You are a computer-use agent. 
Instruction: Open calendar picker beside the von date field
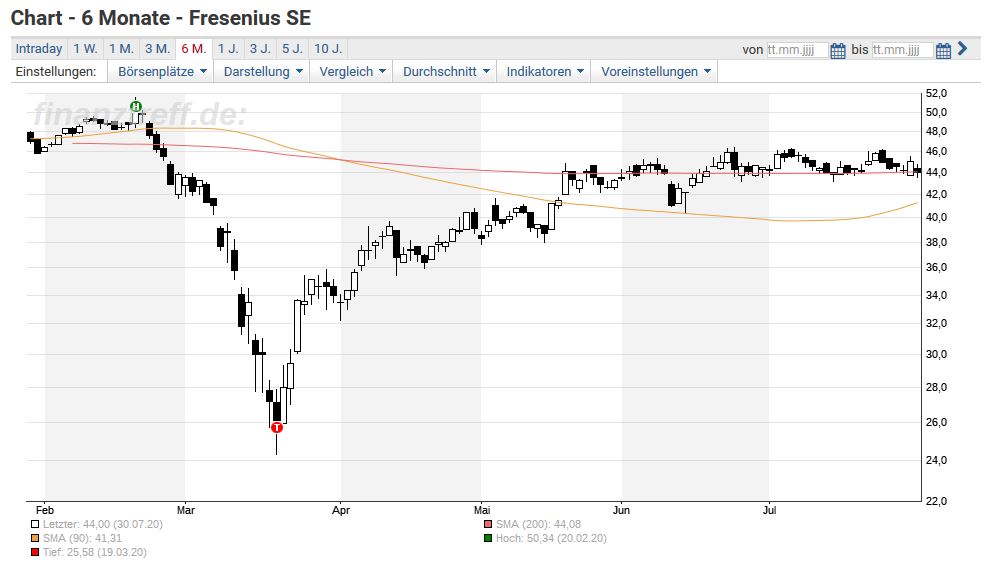coord(838,51)
